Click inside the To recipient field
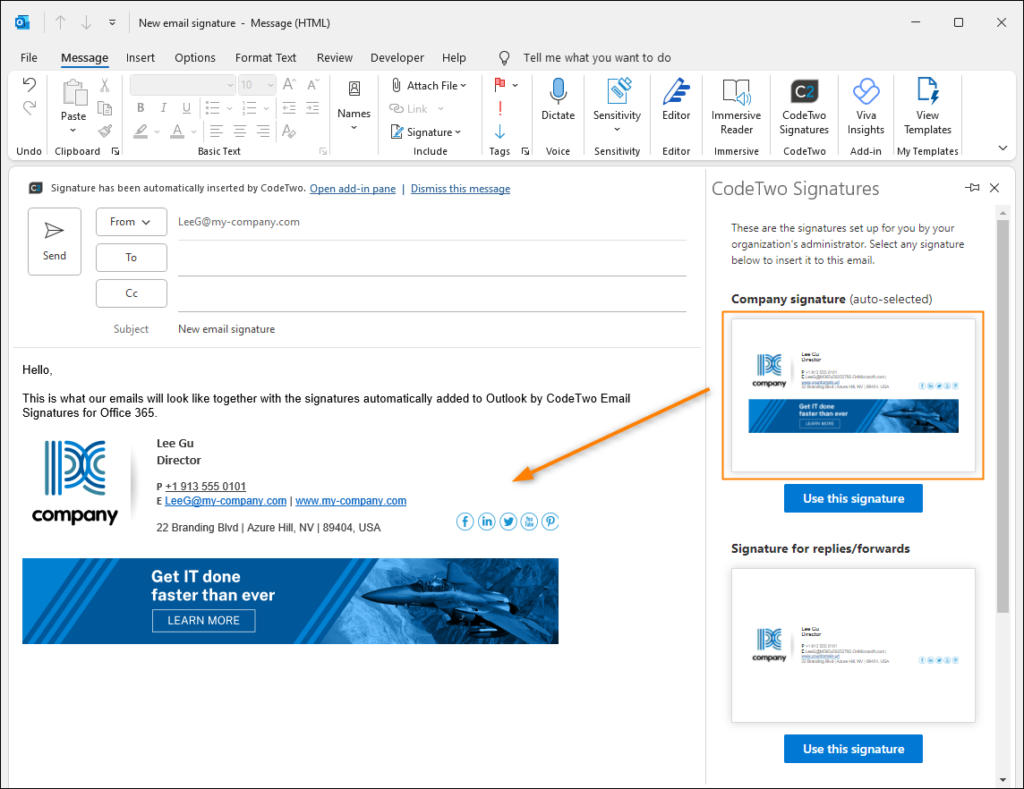This screenshot has width=1024, height=789. pos(400,257)
